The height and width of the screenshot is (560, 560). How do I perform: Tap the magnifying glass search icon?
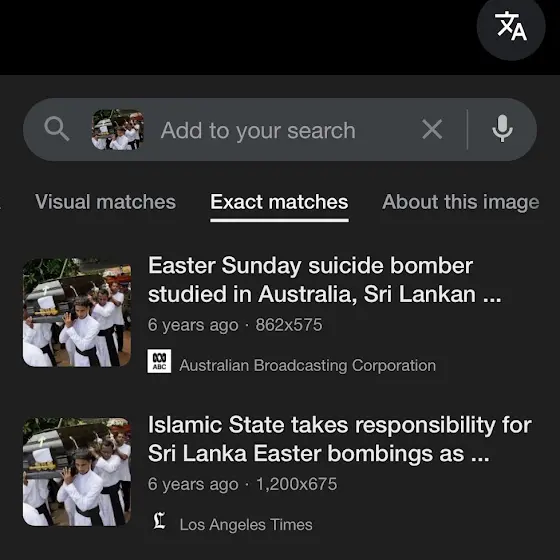coord(56,129)
